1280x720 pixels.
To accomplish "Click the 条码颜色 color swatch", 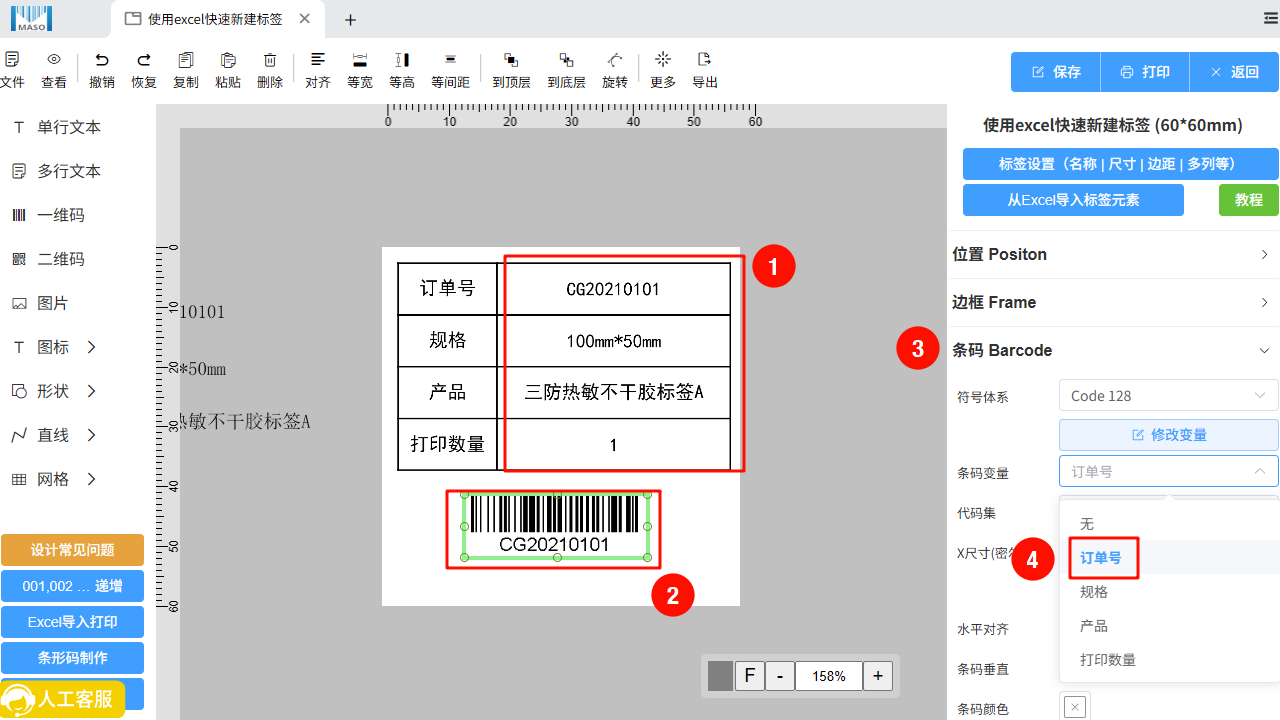I will pos(1075,707).
